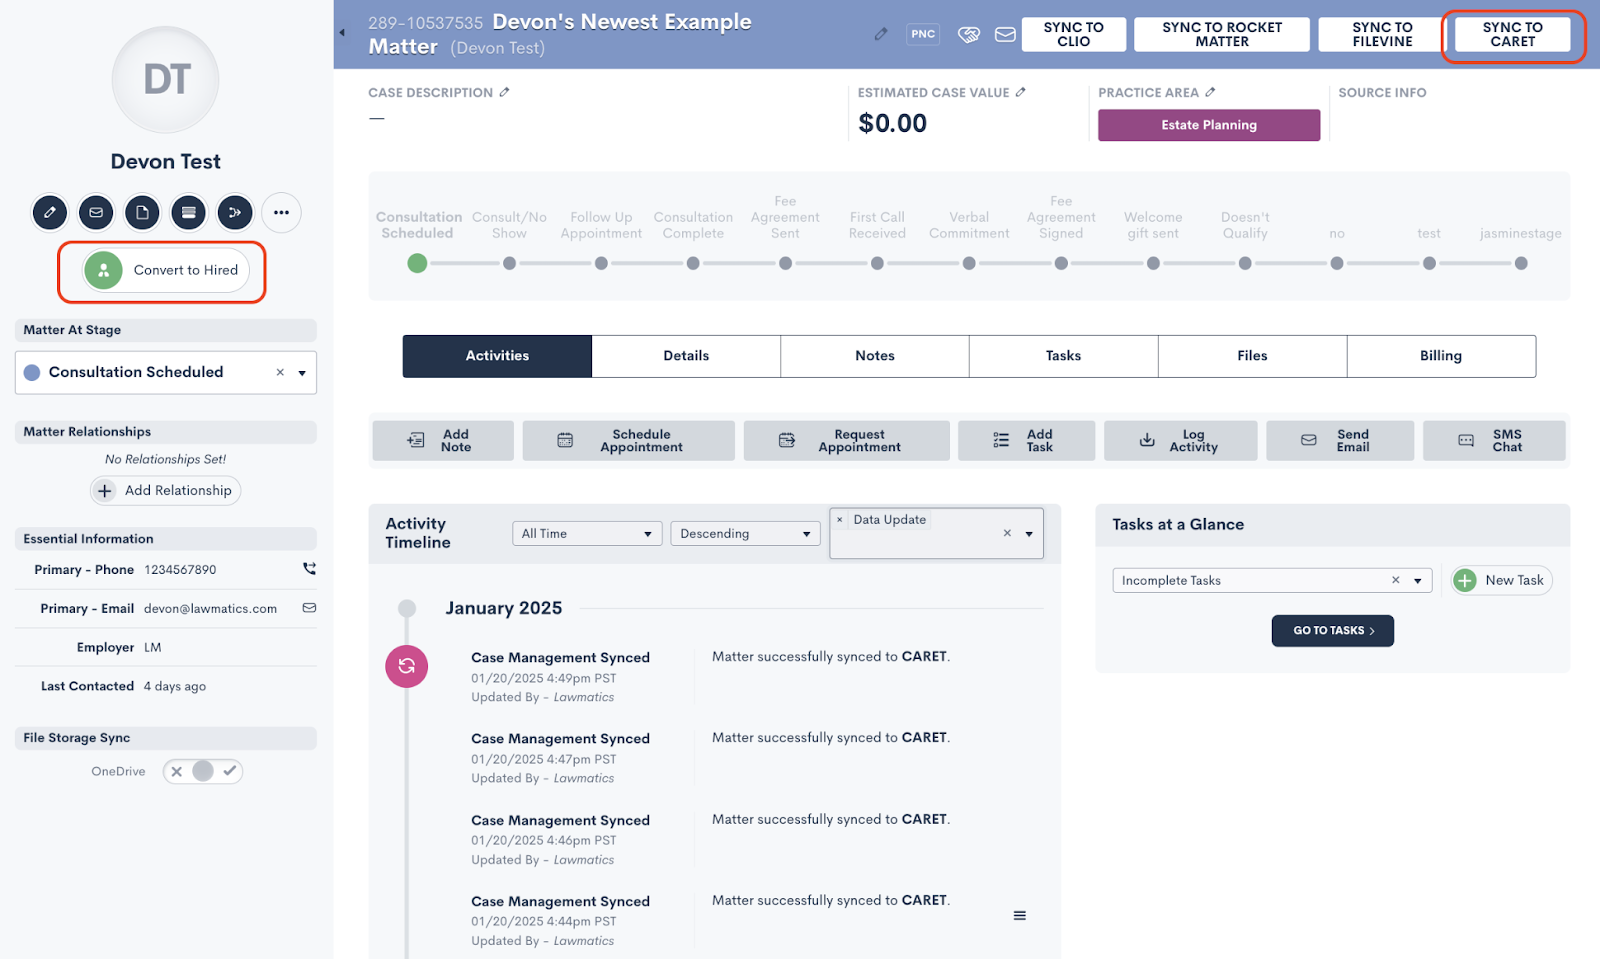Image resolution: width=1600 pixels, height=959 pixels.
Task: Click Add Relationship label
Action: pyautogui.click(x=178, y=490)
